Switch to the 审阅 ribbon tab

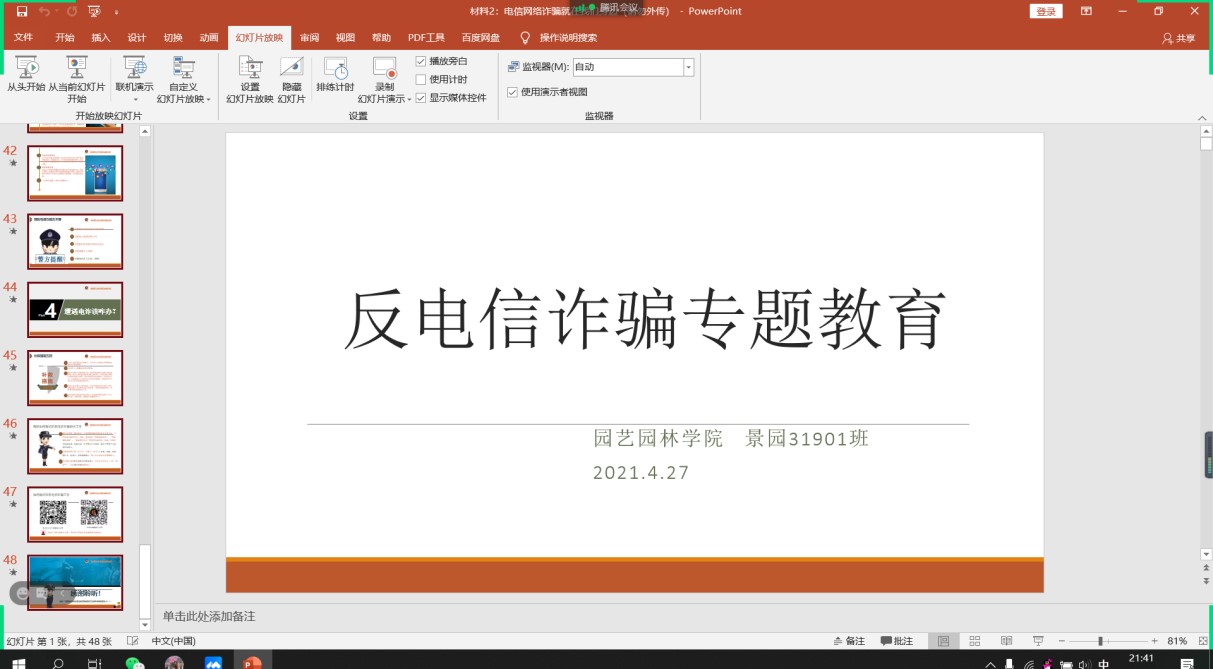[x=309, y=38]
